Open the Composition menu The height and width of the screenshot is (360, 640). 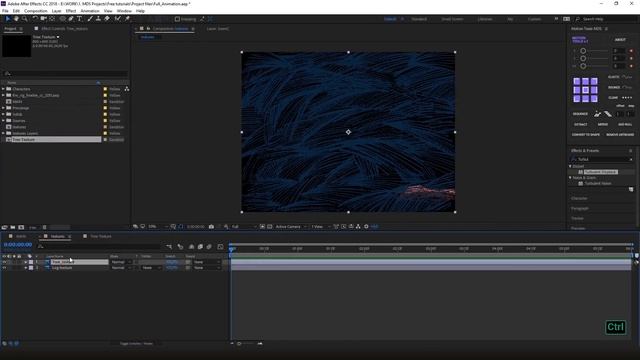pyautogui.click(x=36, y=11)
